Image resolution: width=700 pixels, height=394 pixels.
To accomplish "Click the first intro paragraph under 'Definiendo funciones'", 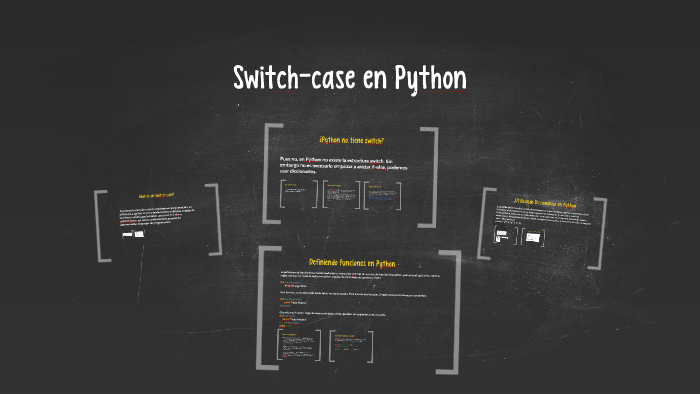I will click(x=360, y=275).
